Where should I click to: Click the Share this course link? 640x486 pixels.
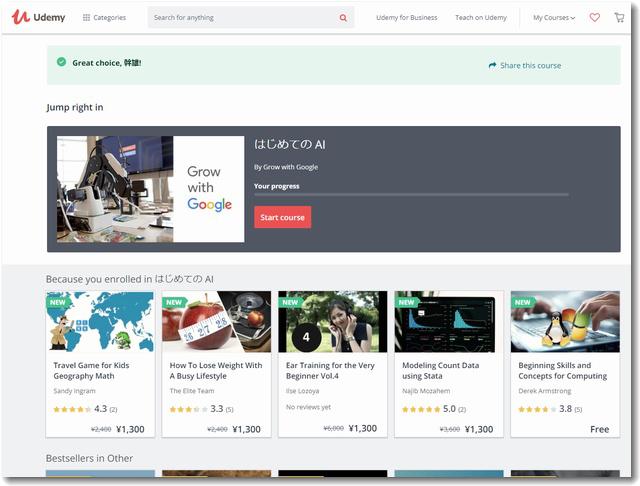(x=530, y=65)
